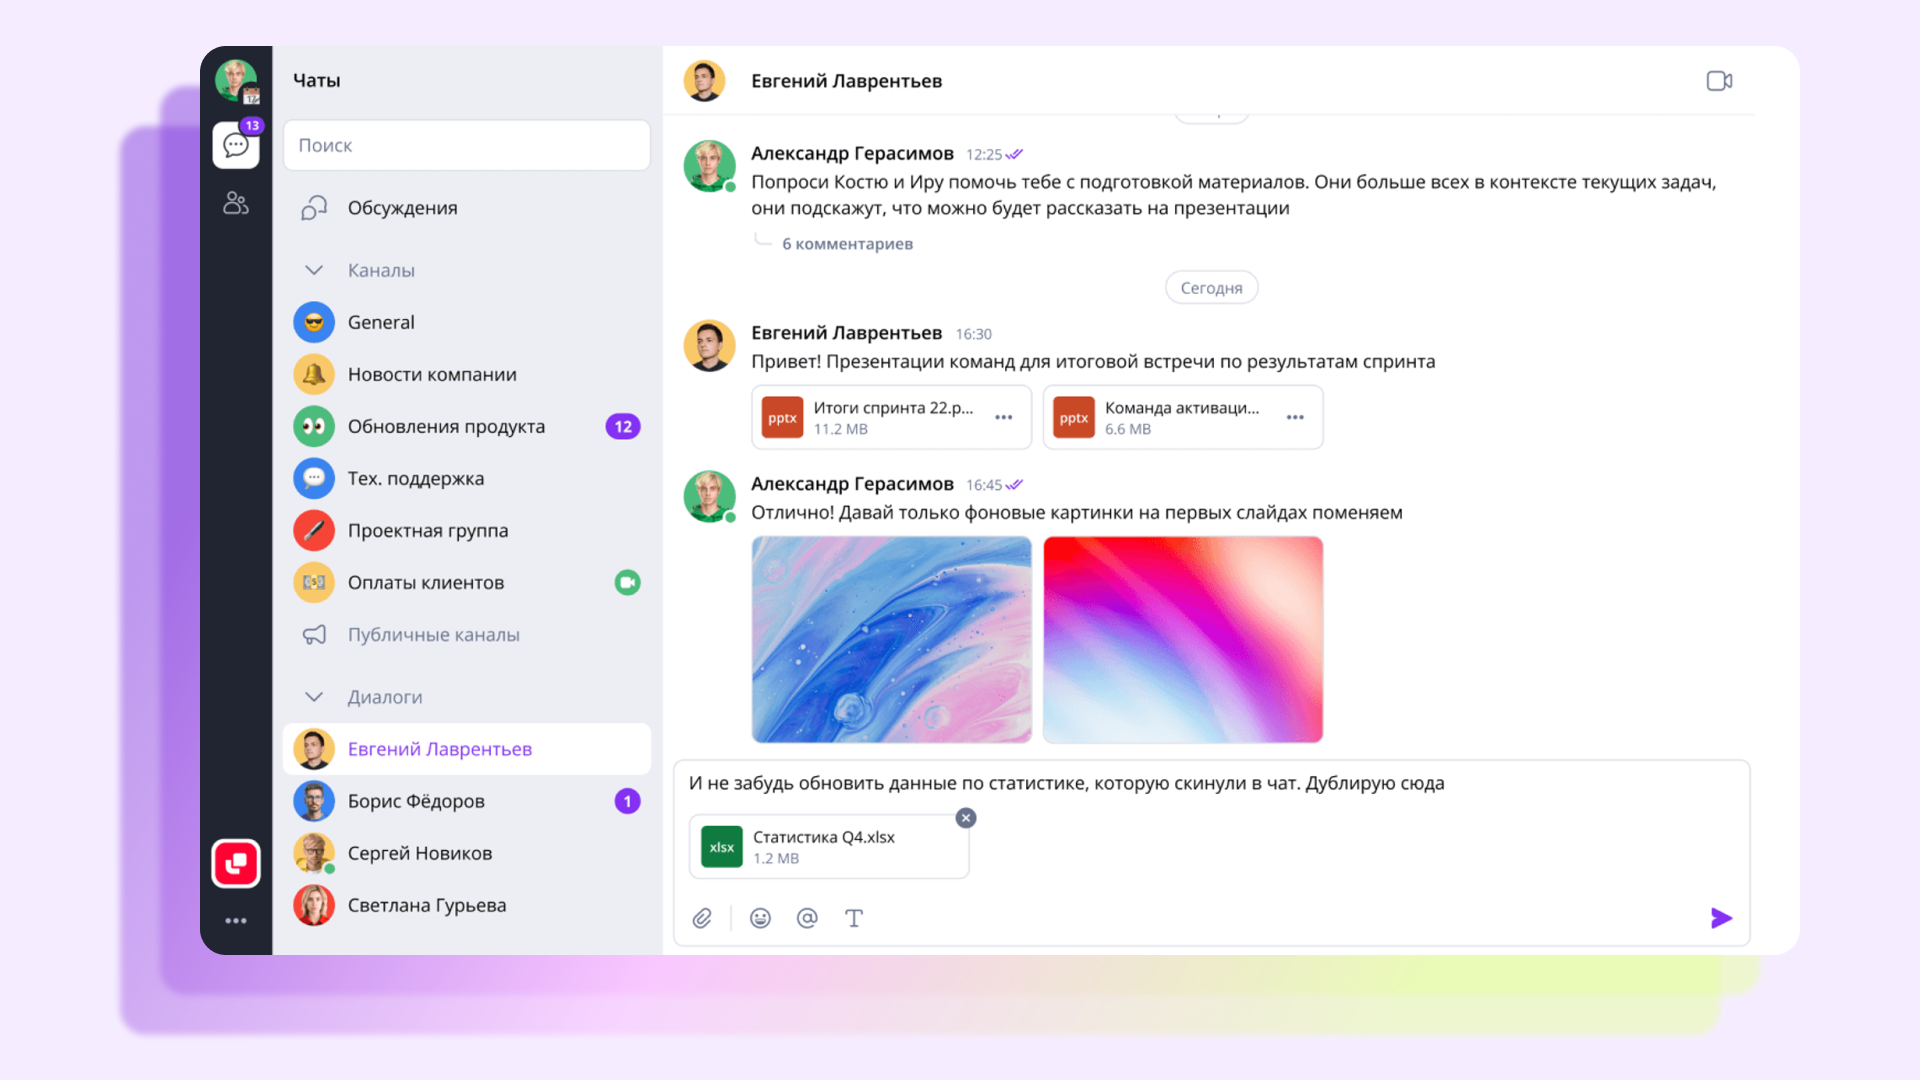Click the Оплаты клиентов active call icon
This screenshot has width=1920, height=1080.
pyautogui.click(x=630, y=582)
